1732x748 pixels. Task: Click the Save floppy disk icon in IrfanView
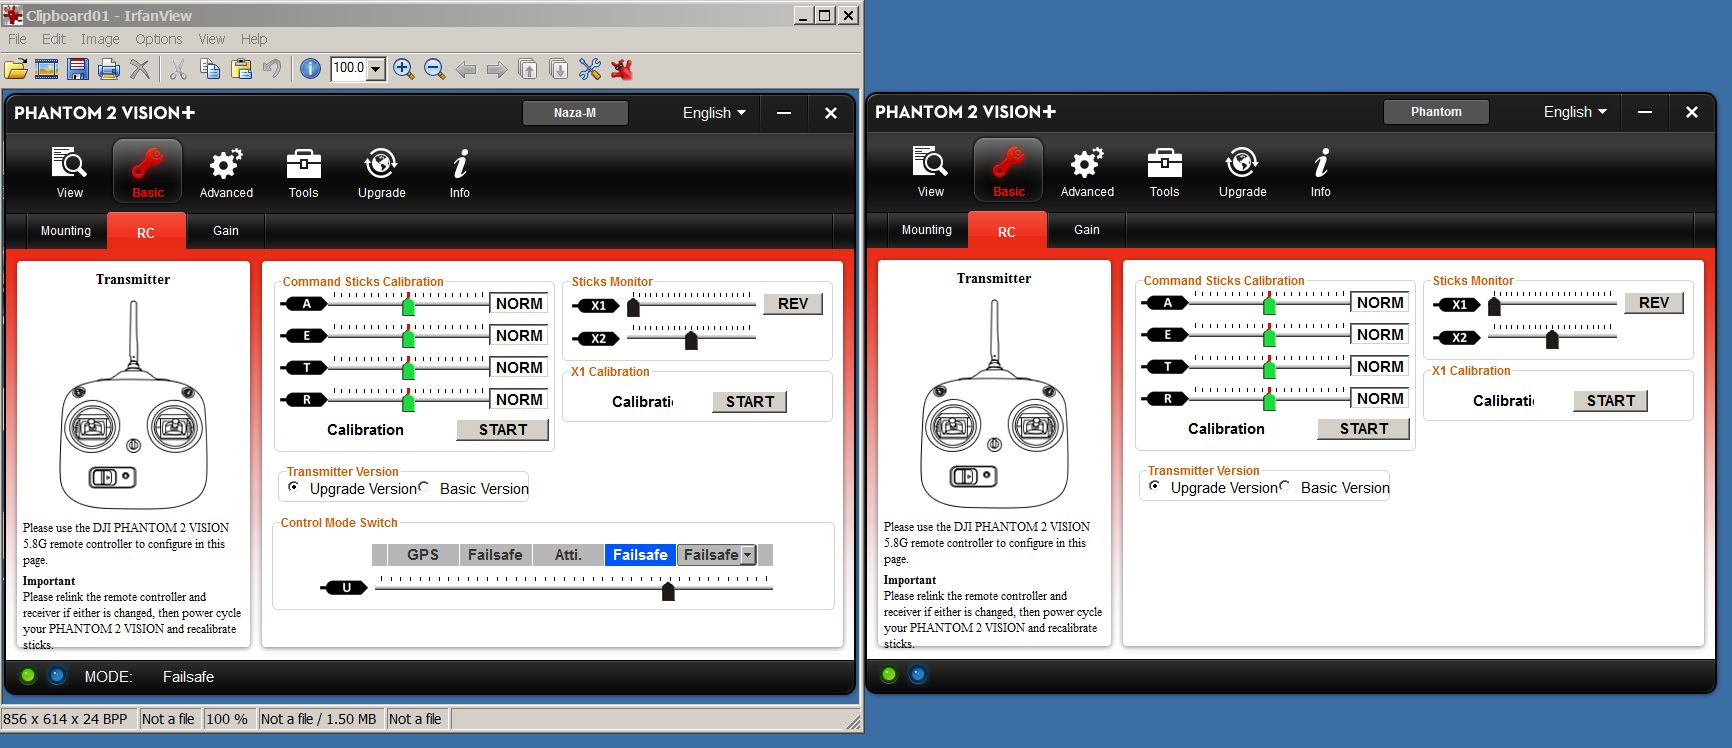pos(78,69)
